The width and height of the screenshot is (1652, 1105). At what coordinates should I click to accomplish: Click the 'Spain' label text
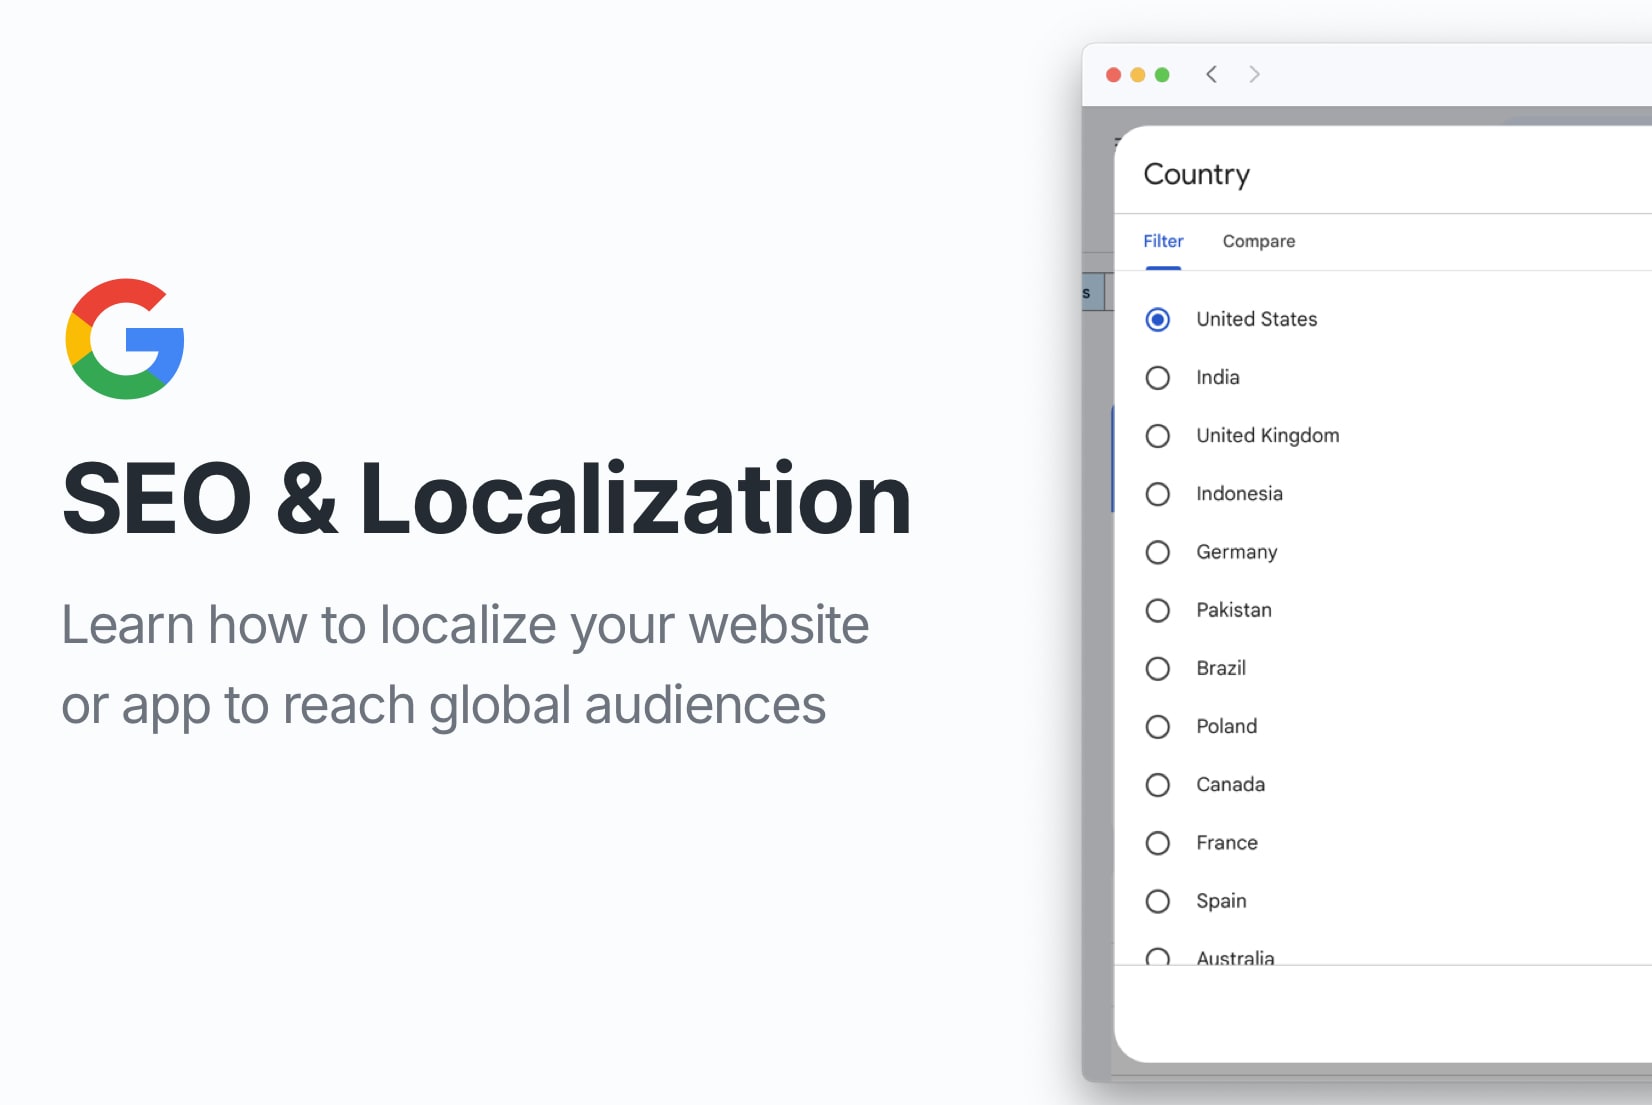coord(1221,901)
